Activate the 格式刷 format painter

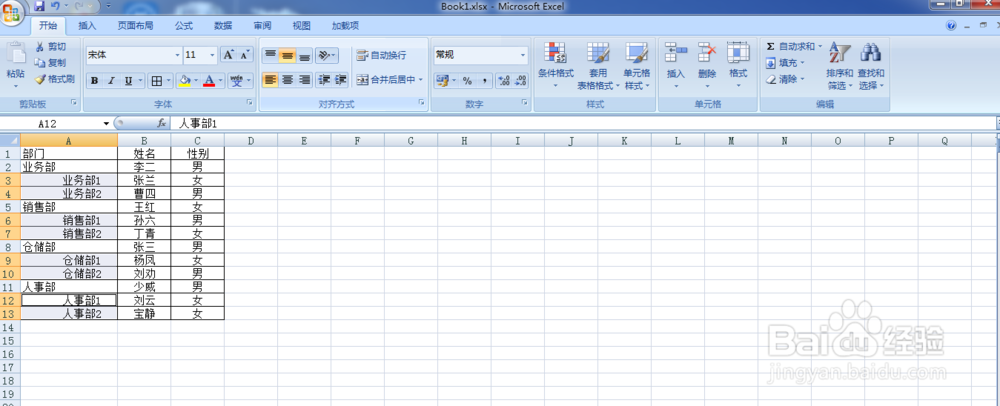(x=54, y=79)
